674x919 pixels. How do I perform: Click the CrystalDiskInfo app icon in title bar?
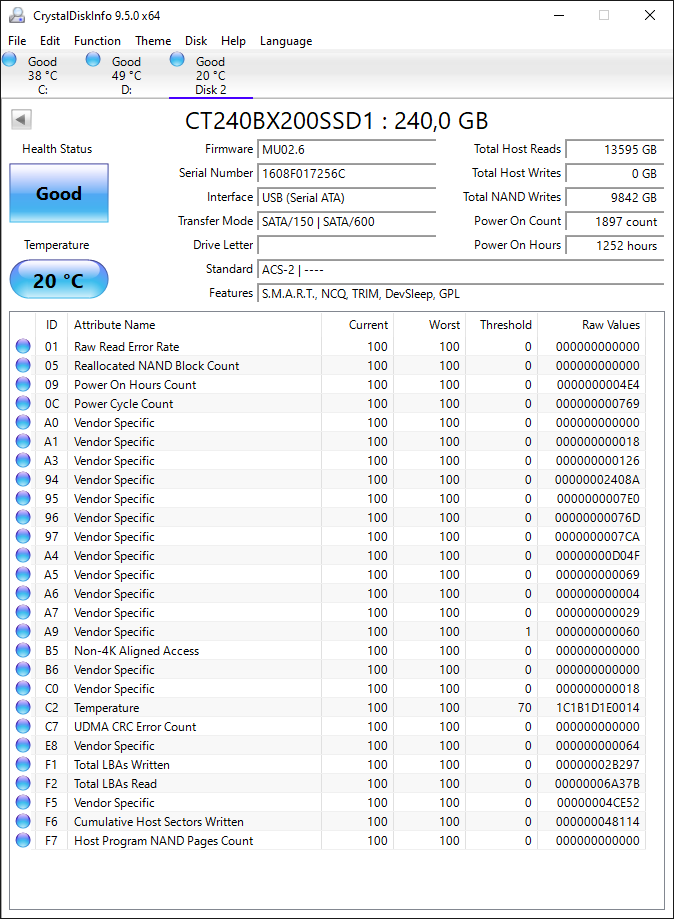point(16,15)
